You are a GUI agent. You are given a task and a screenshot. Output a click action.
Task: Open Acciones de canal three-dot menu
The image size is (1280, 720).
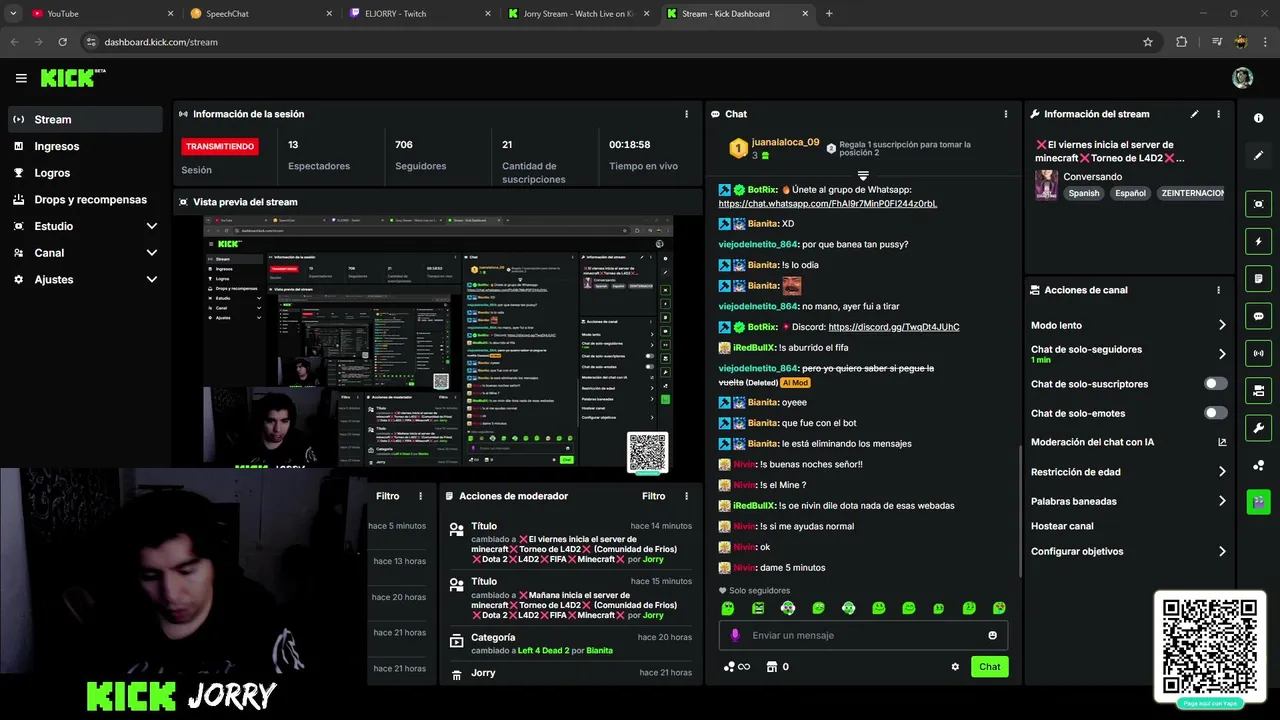click(1218, 290)
